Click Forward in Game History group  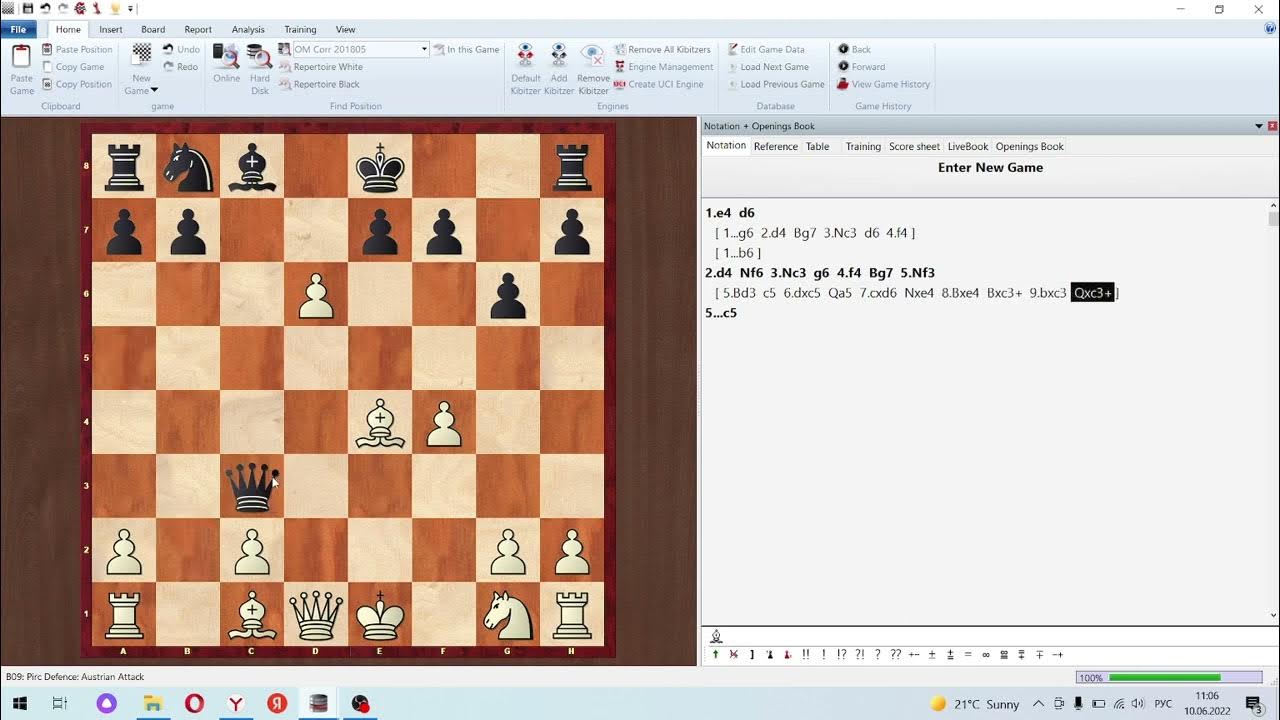coord(861,67)
